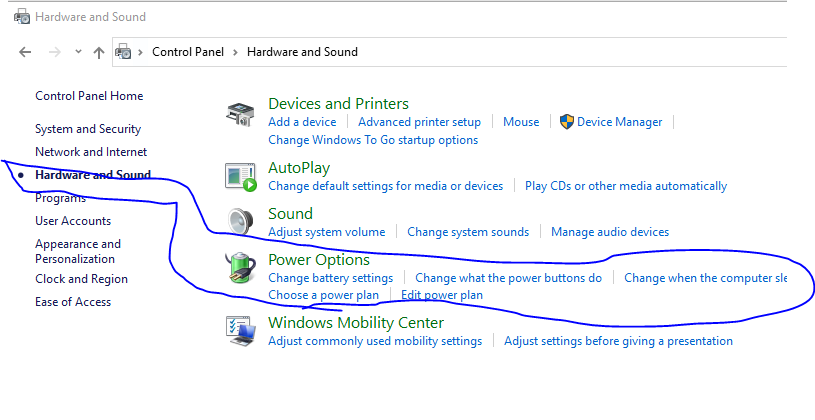Click Change when the computer sleeps

(705, 278)
